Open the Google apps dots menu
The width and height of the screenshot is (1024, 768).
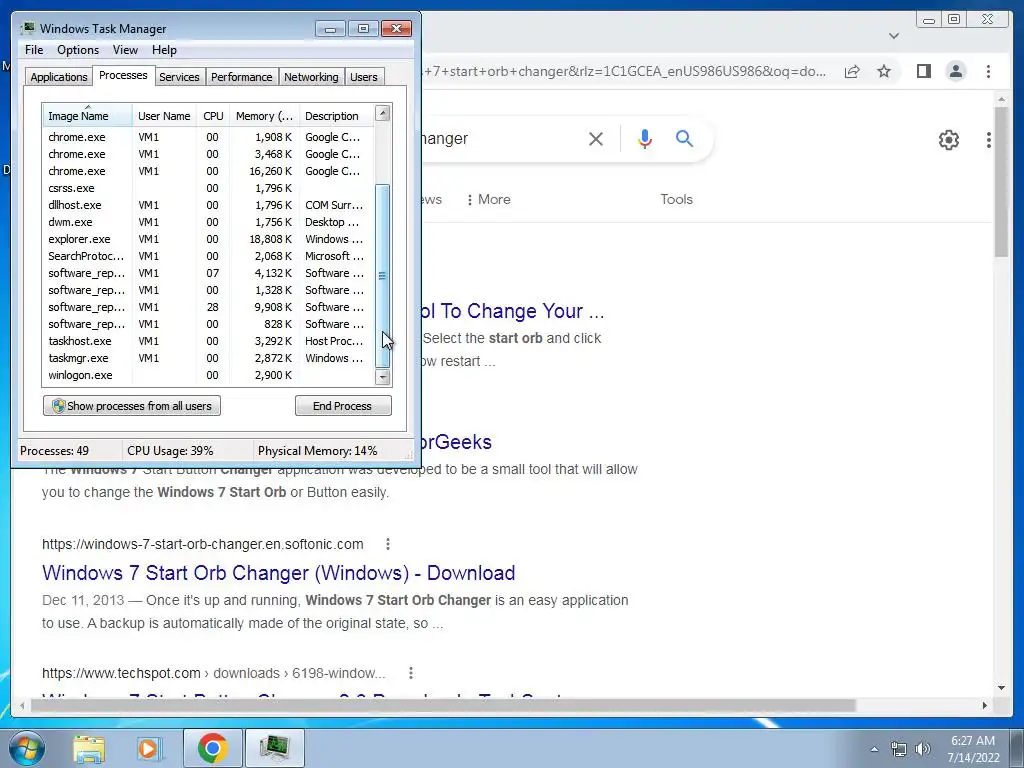coord(989,140)
